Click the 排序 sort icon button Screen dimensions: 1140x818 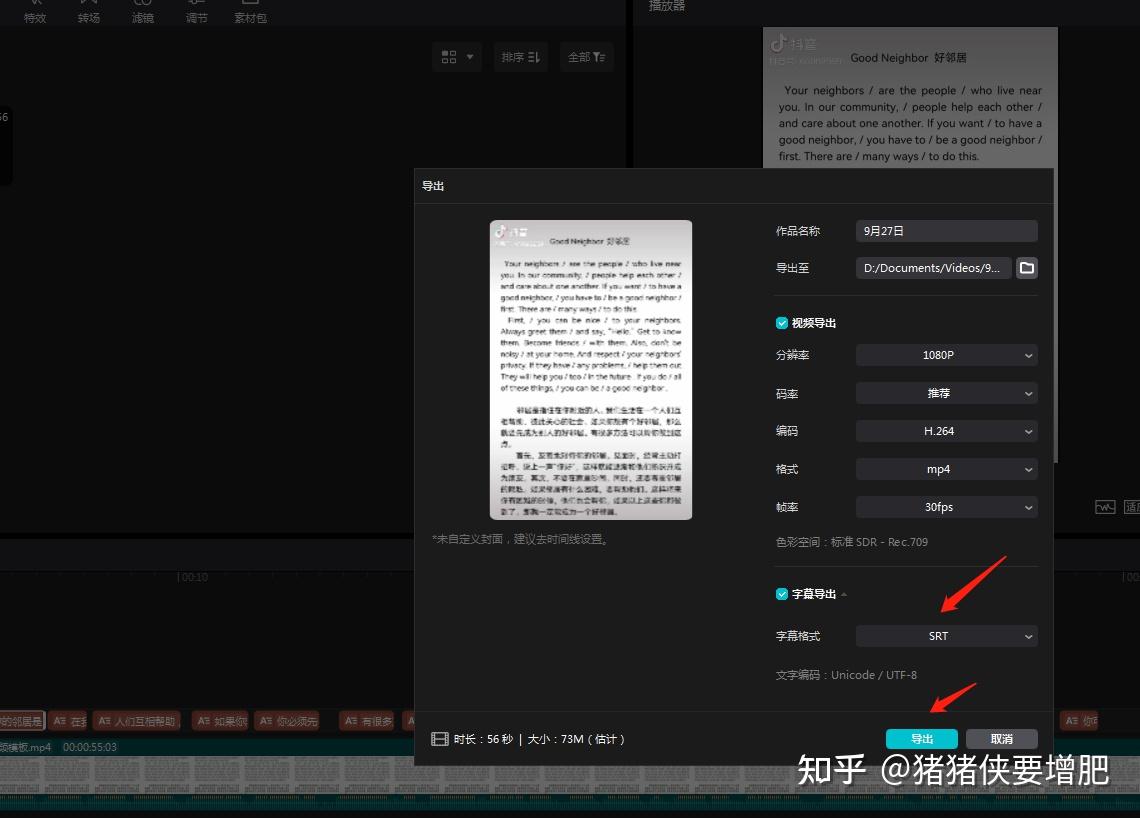(521, 57)
